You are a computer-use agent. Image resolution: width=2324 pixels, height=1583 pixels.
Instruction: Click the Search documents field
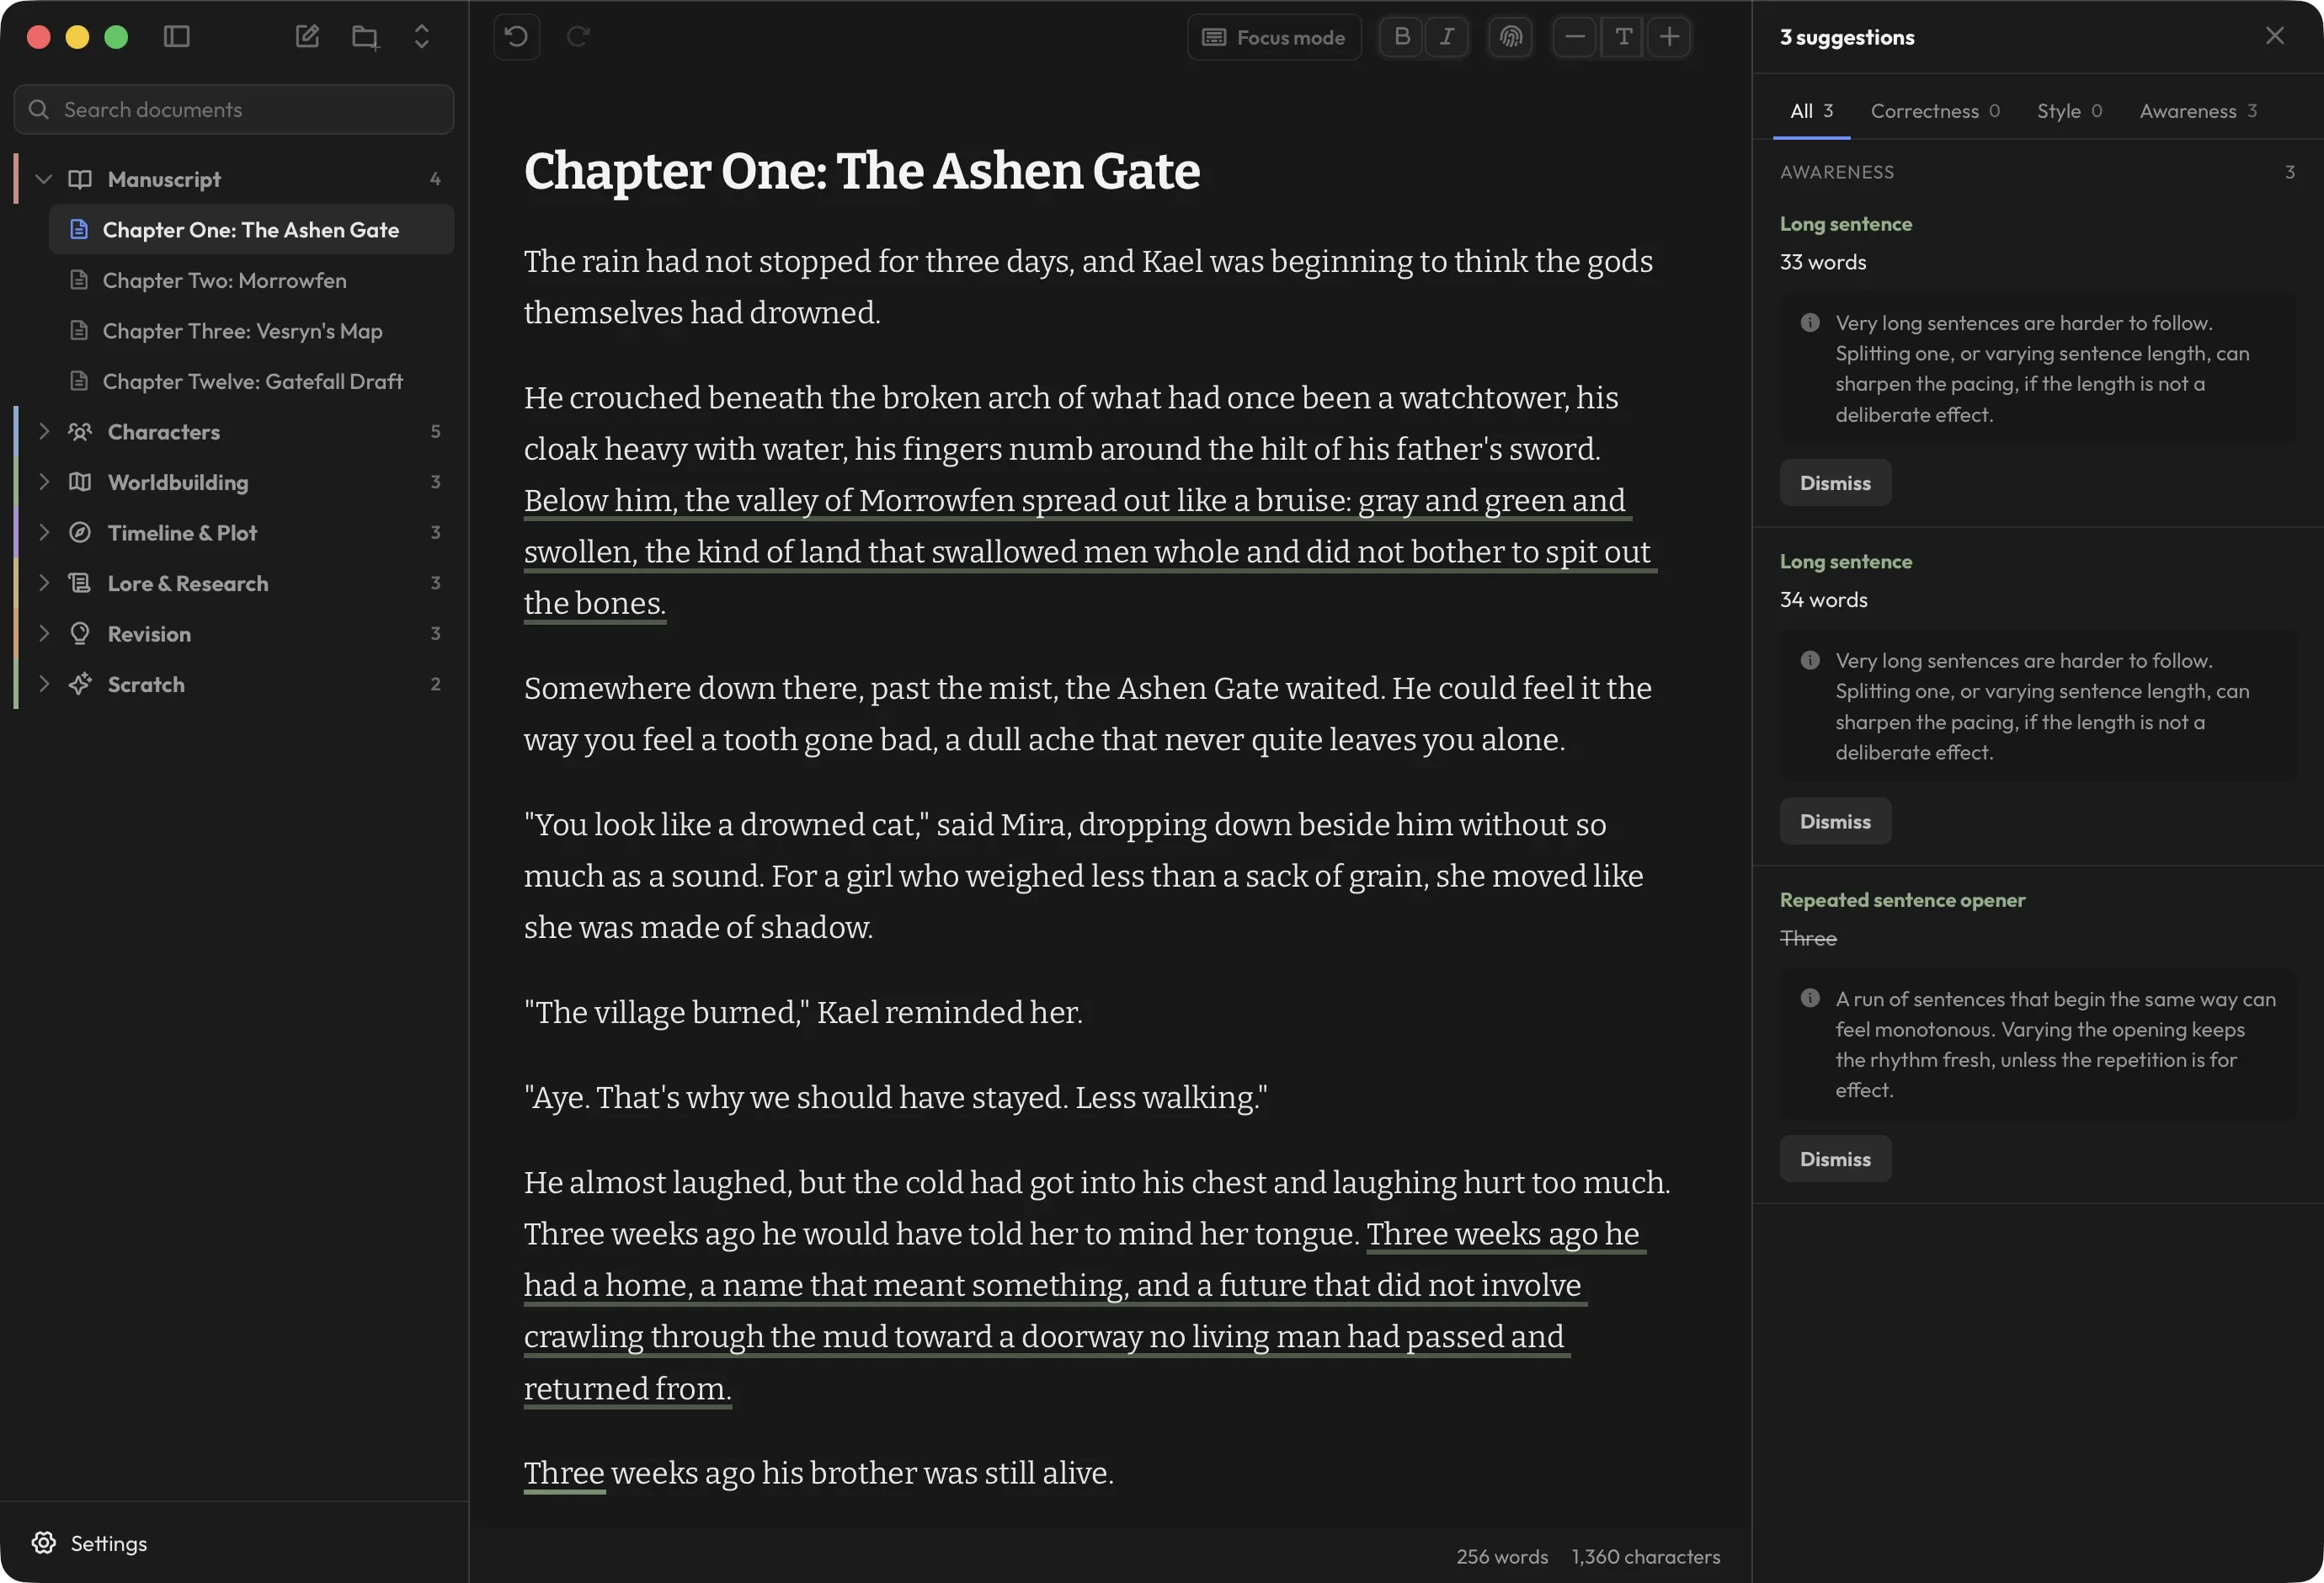tap(234, 109)
